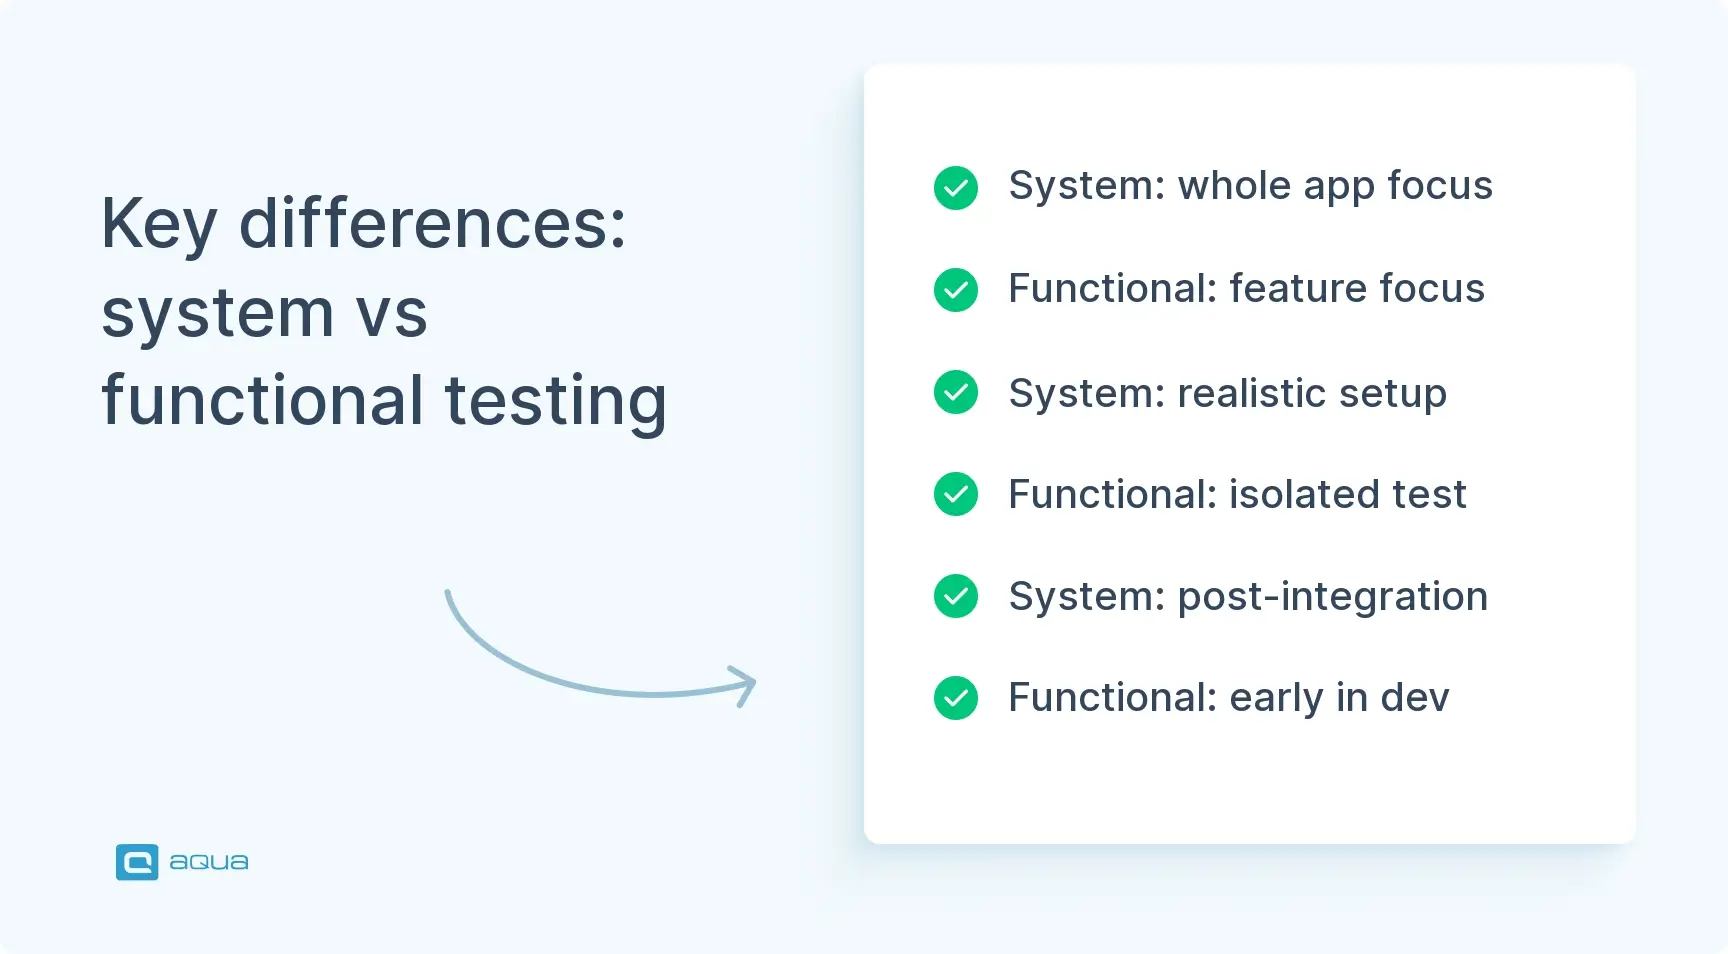
Task: Click the green check beside "System: whole app focus"
Action: tap(956, 188)
